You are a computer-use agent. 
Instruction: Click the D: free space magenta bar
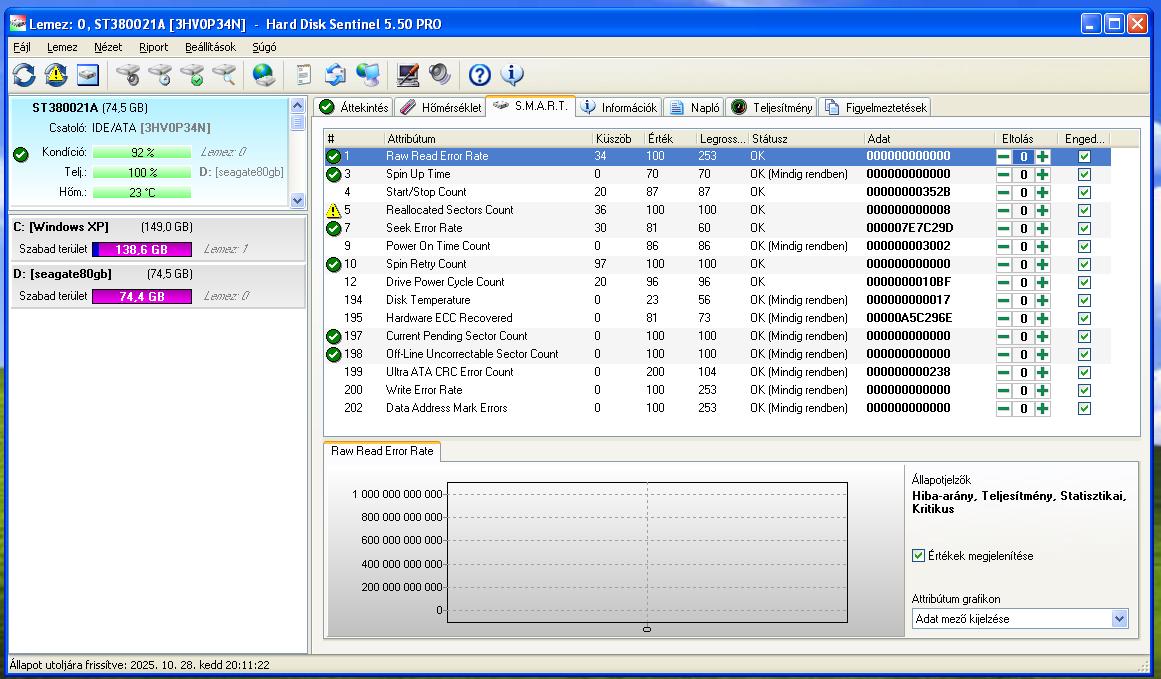142,296
